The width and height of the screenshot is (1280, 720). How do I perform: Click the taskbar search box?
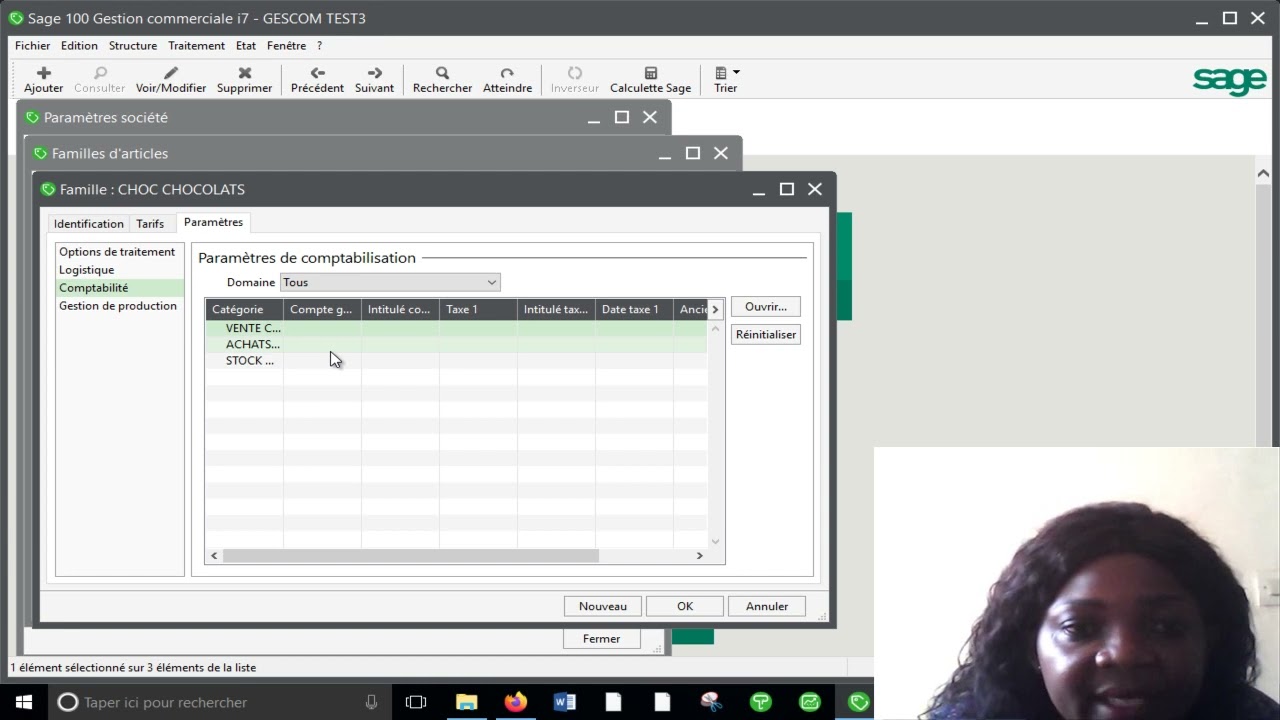coord(219,702)
